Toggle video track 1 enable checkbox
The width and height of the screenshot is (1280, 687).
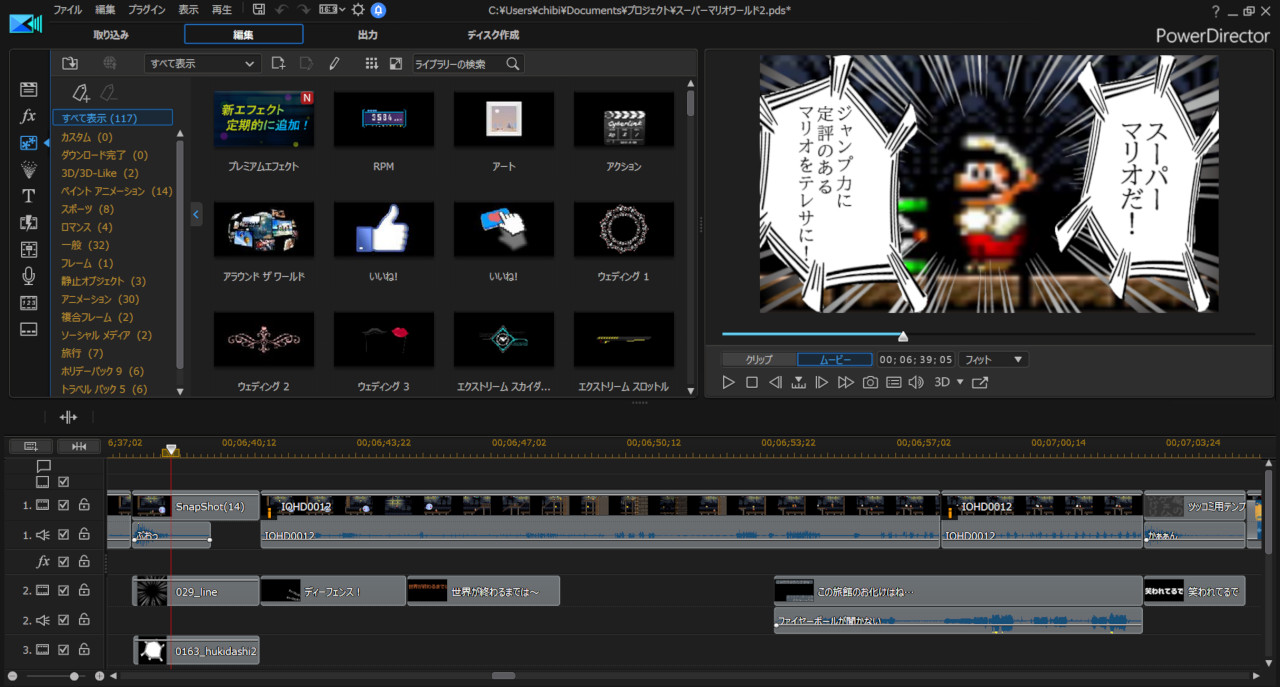coord(63,506)
